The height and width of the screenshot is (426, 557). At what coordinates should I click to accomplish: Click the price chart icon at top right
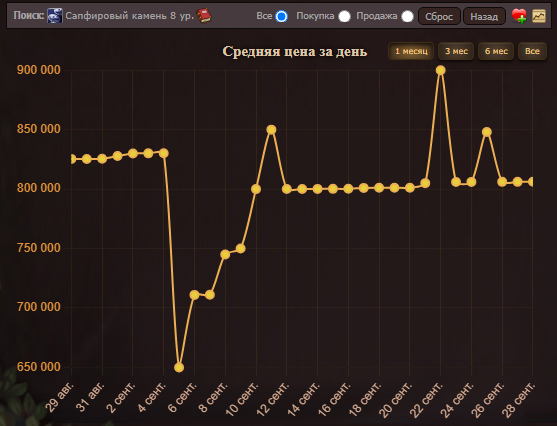pyautogui.click(x=539, y=16)
